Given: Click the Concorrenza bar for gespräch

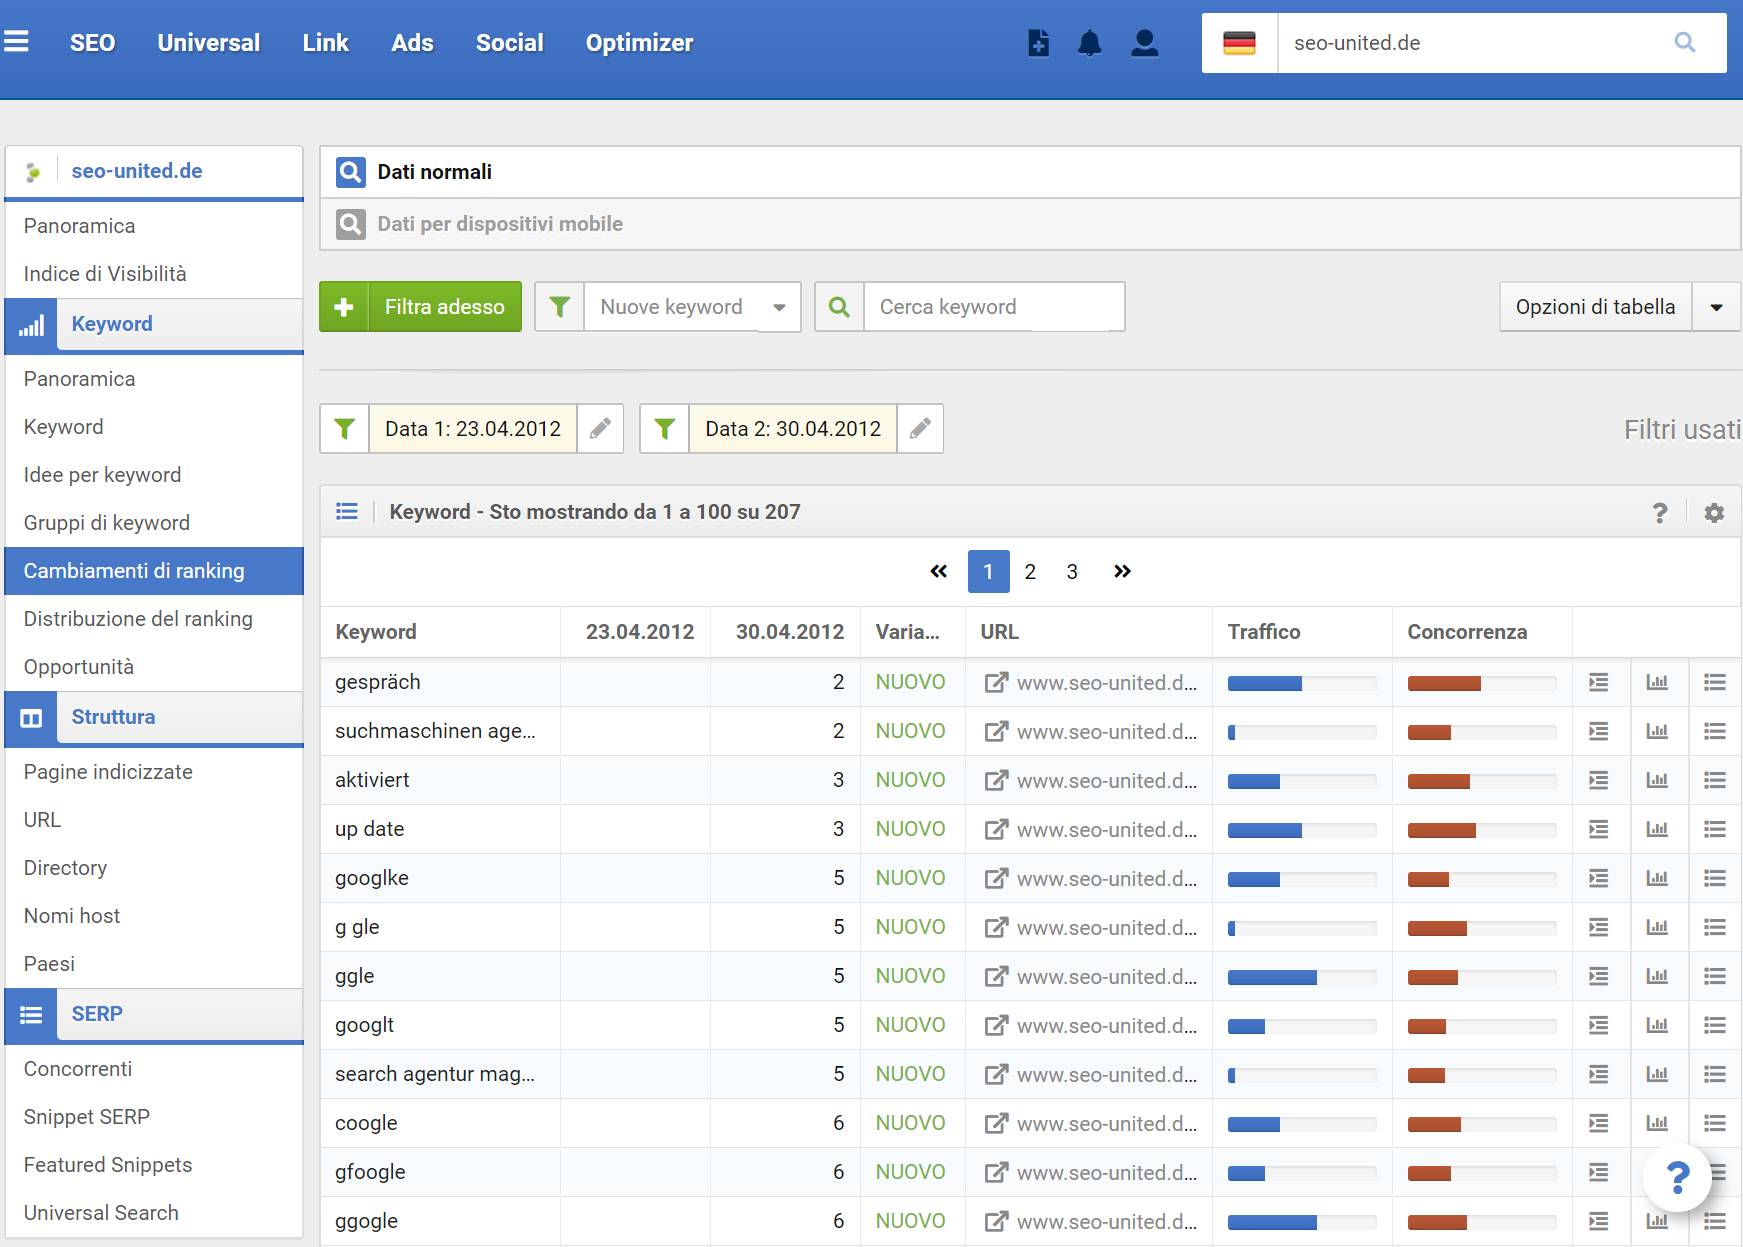Looking at the screenshot, I should 1482,683.
